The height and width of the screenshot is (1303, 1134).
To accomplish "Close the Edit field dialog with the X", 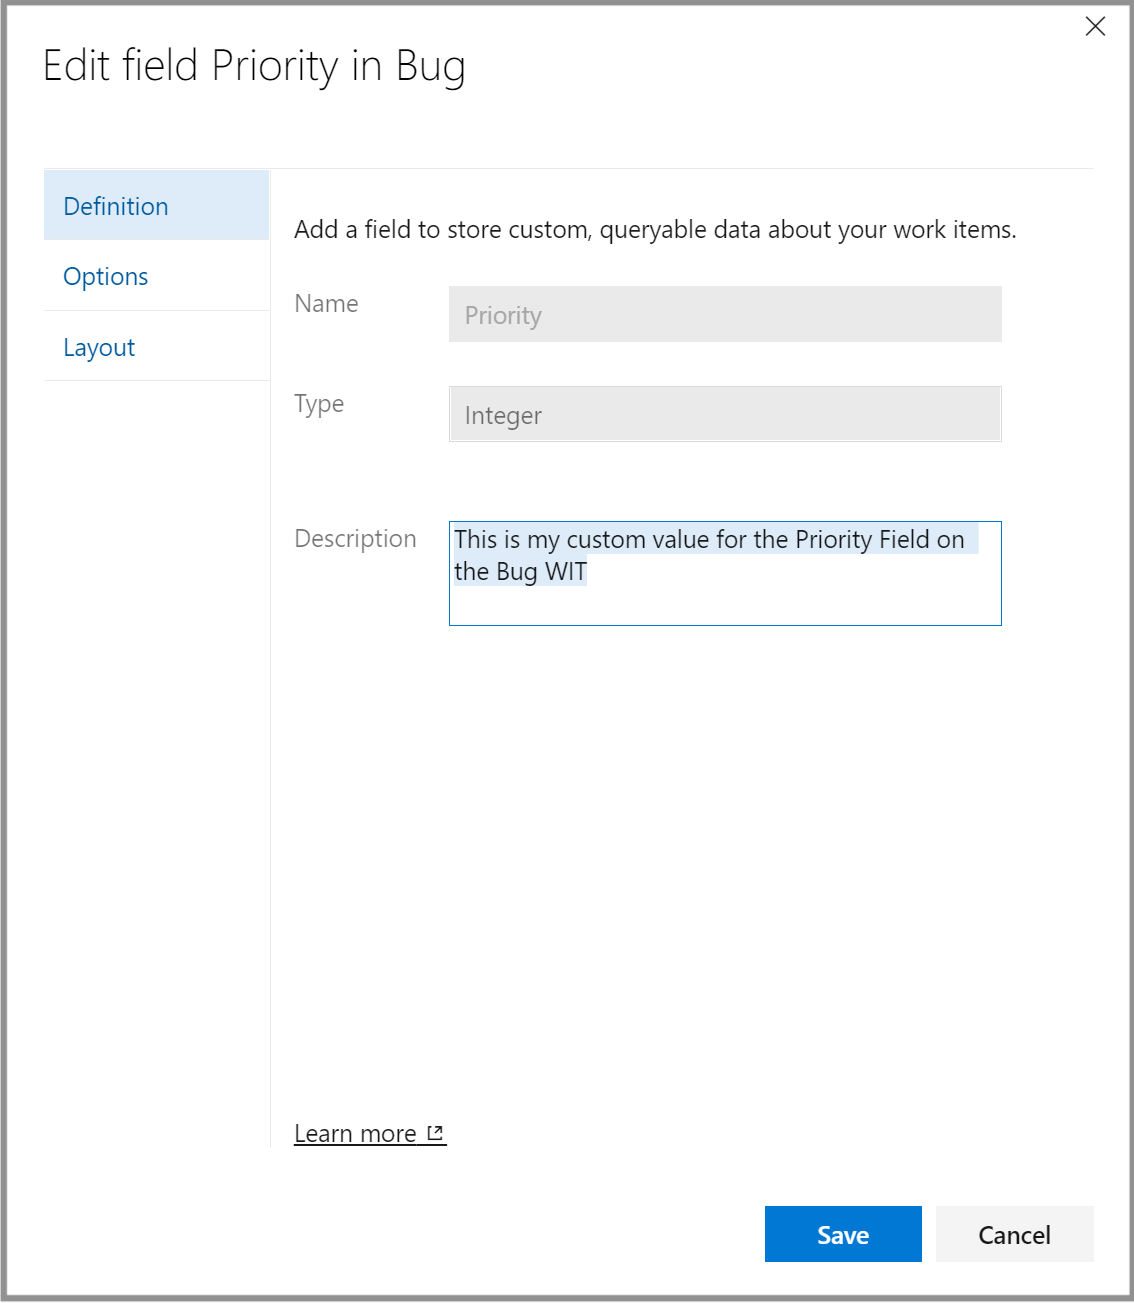I will click(x=1096, y=27).
